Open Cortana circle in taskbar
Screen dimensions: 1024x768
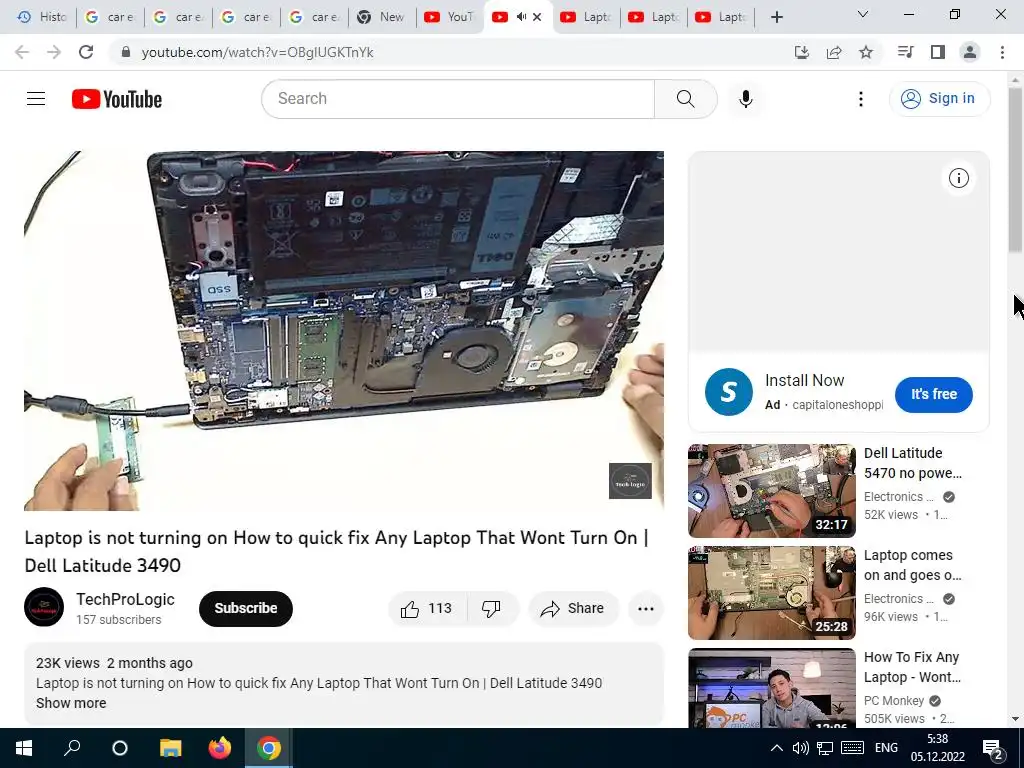pos(120,748)
